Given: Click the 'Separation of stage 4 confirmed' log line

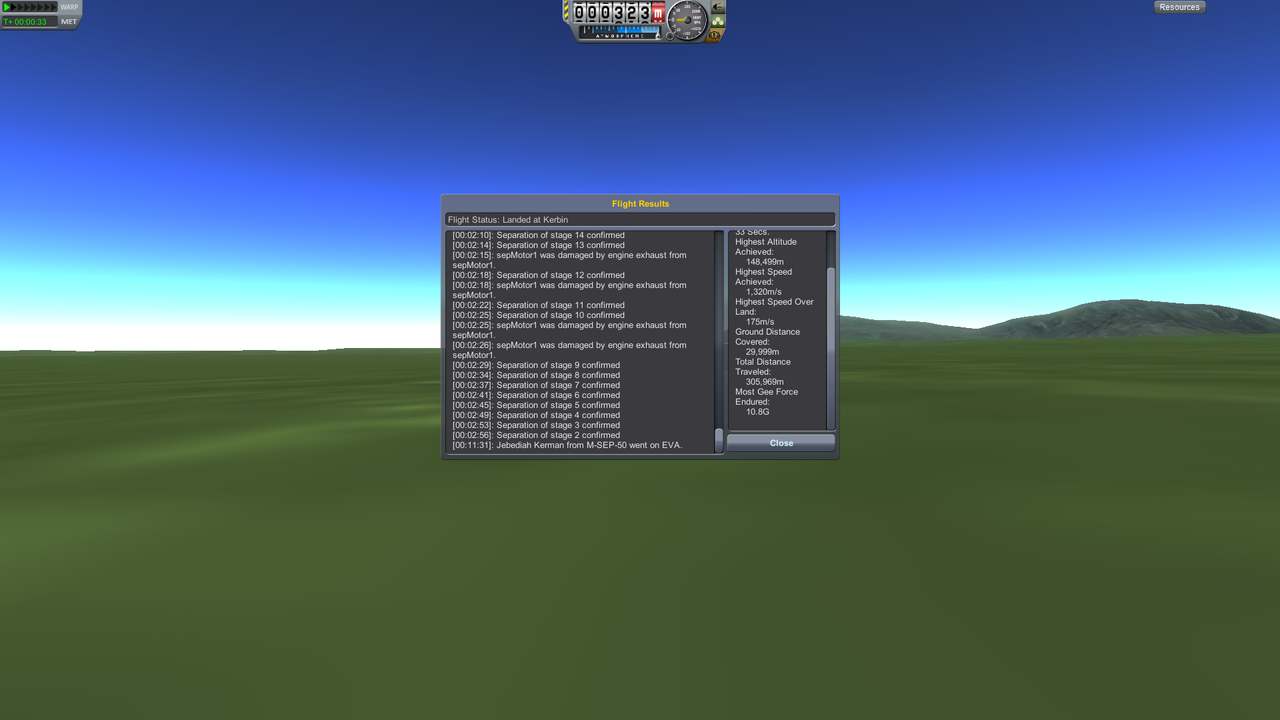Looking at the screenshot, I should (536, 415).
